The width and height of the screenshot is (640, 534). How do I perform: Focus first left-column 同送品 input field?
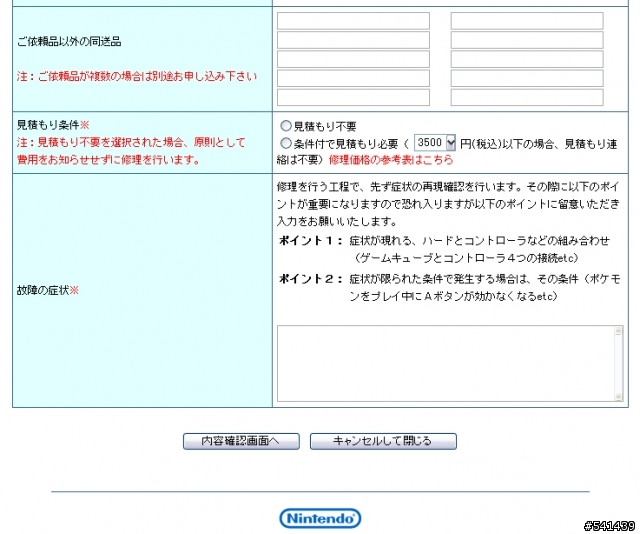(x=353, y=21)
